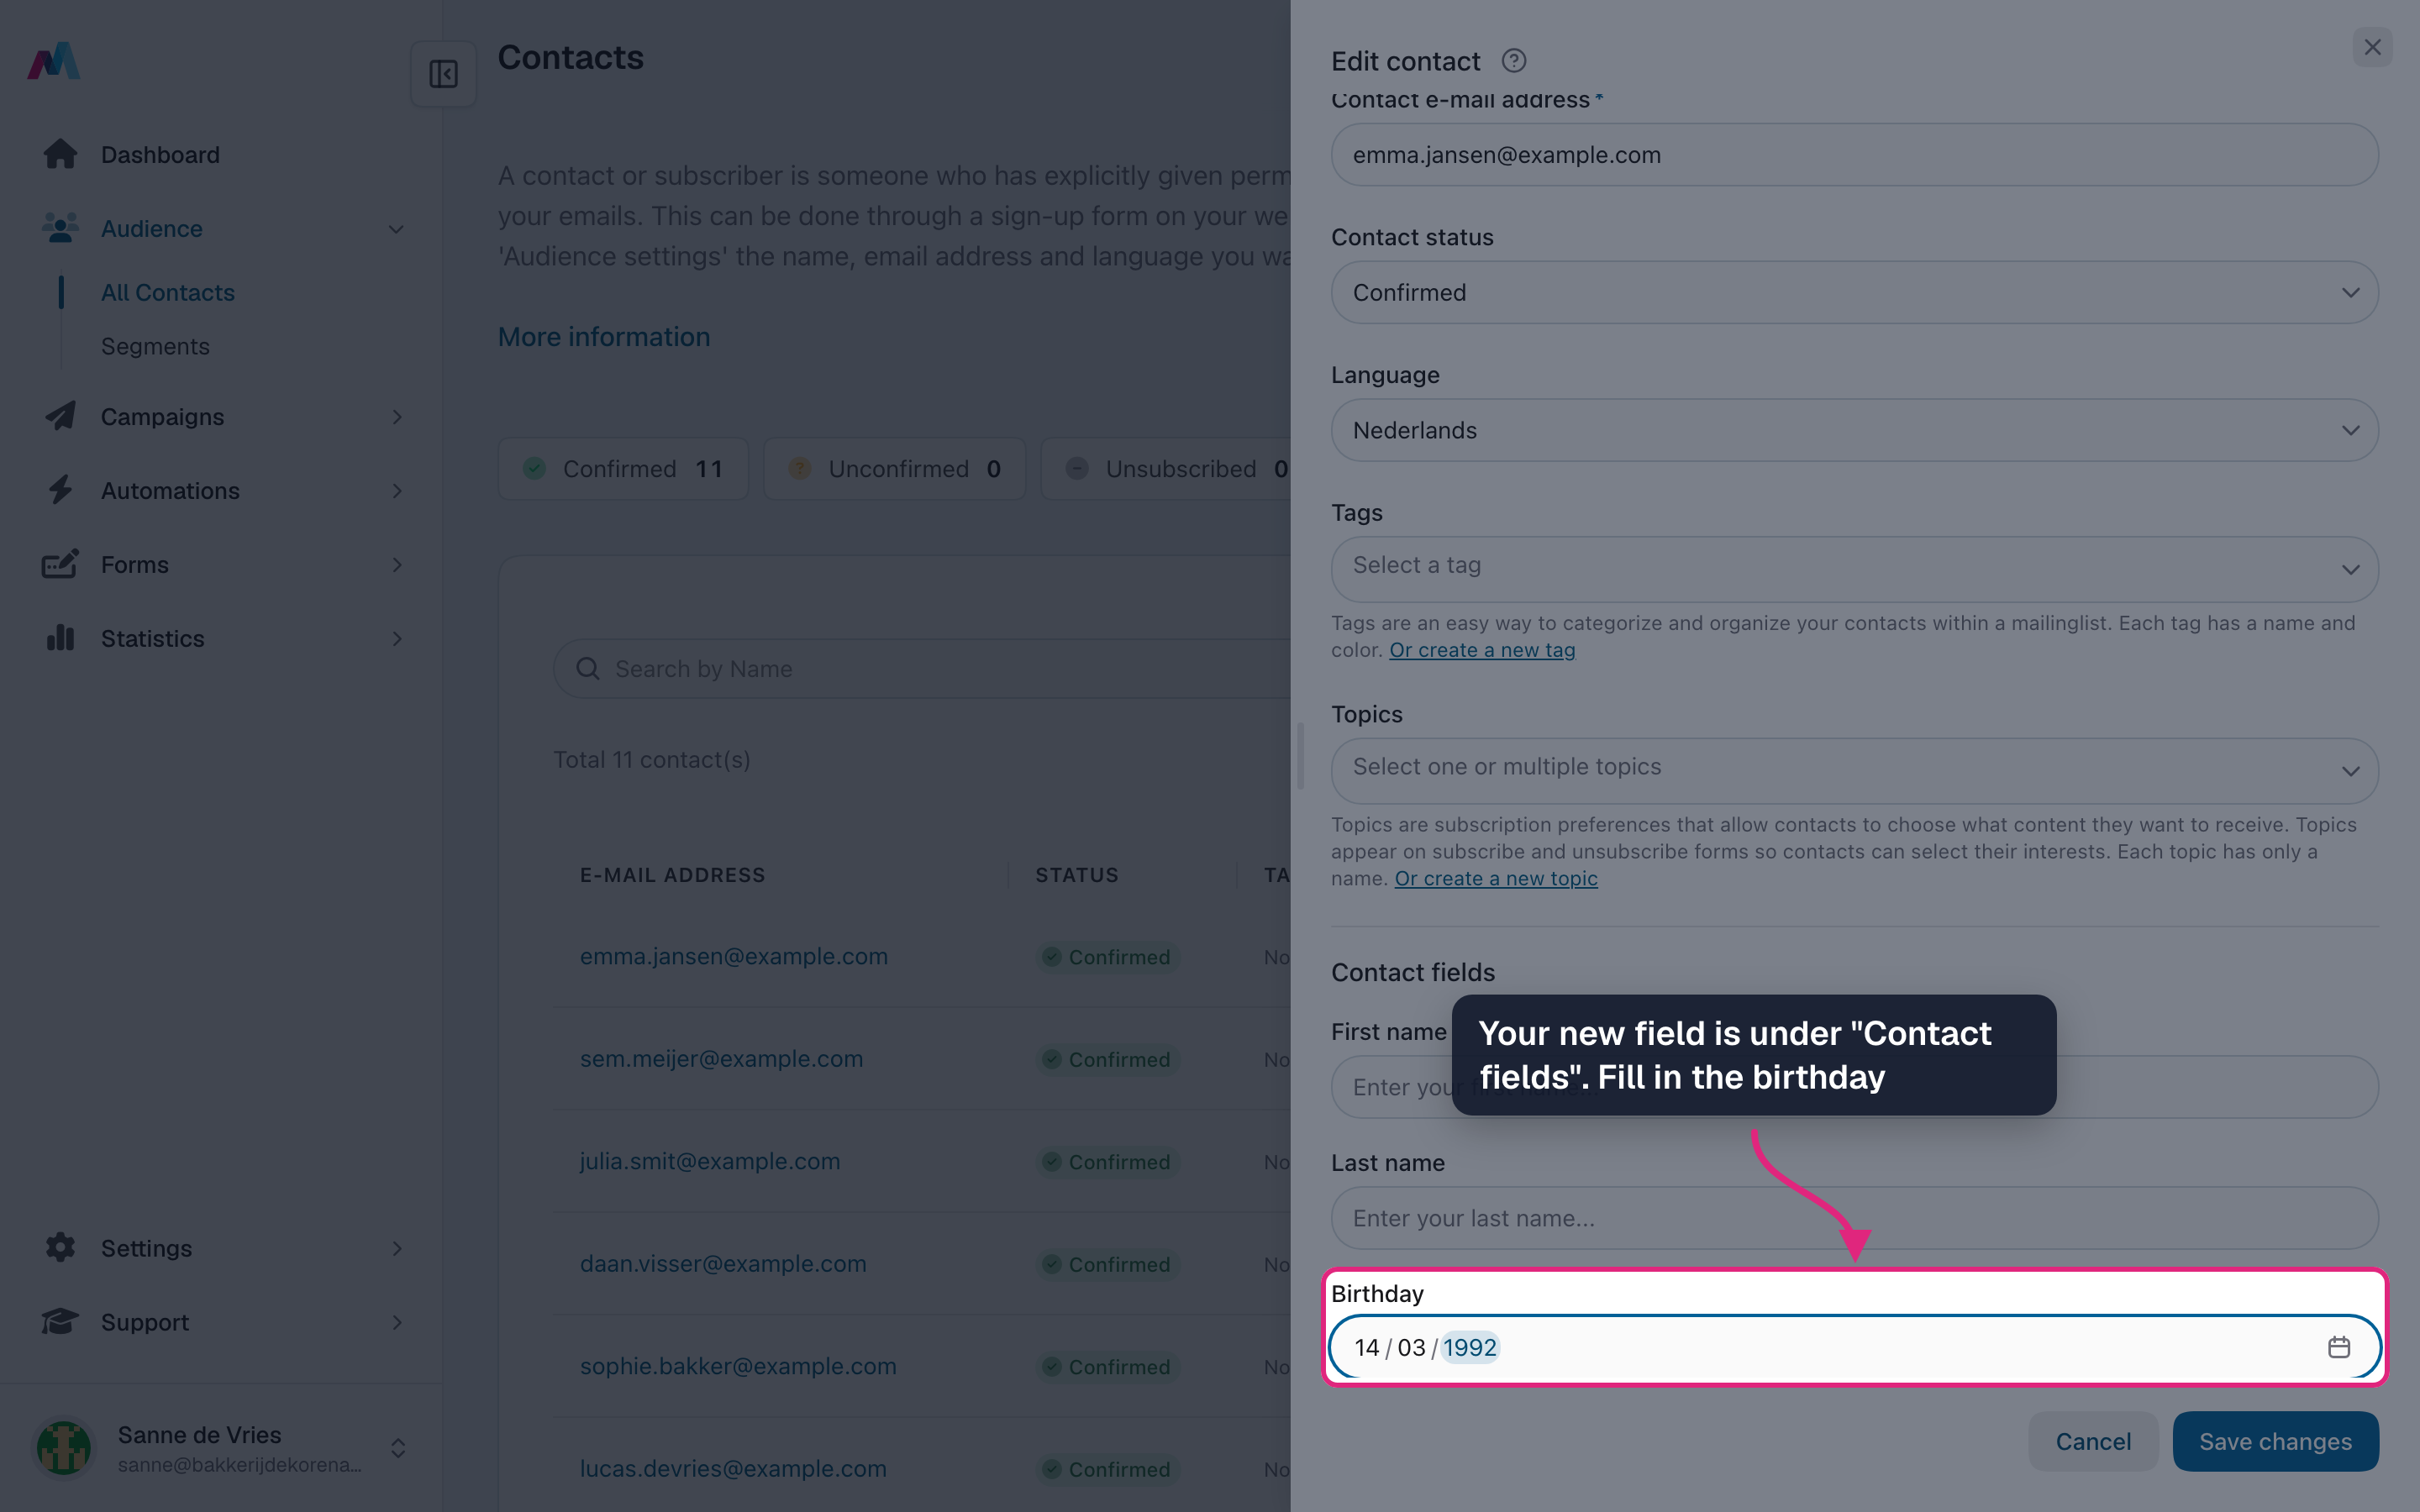Click the Support graduation cap icon
2420x1512 pixels.
(x=60, y=1321)
